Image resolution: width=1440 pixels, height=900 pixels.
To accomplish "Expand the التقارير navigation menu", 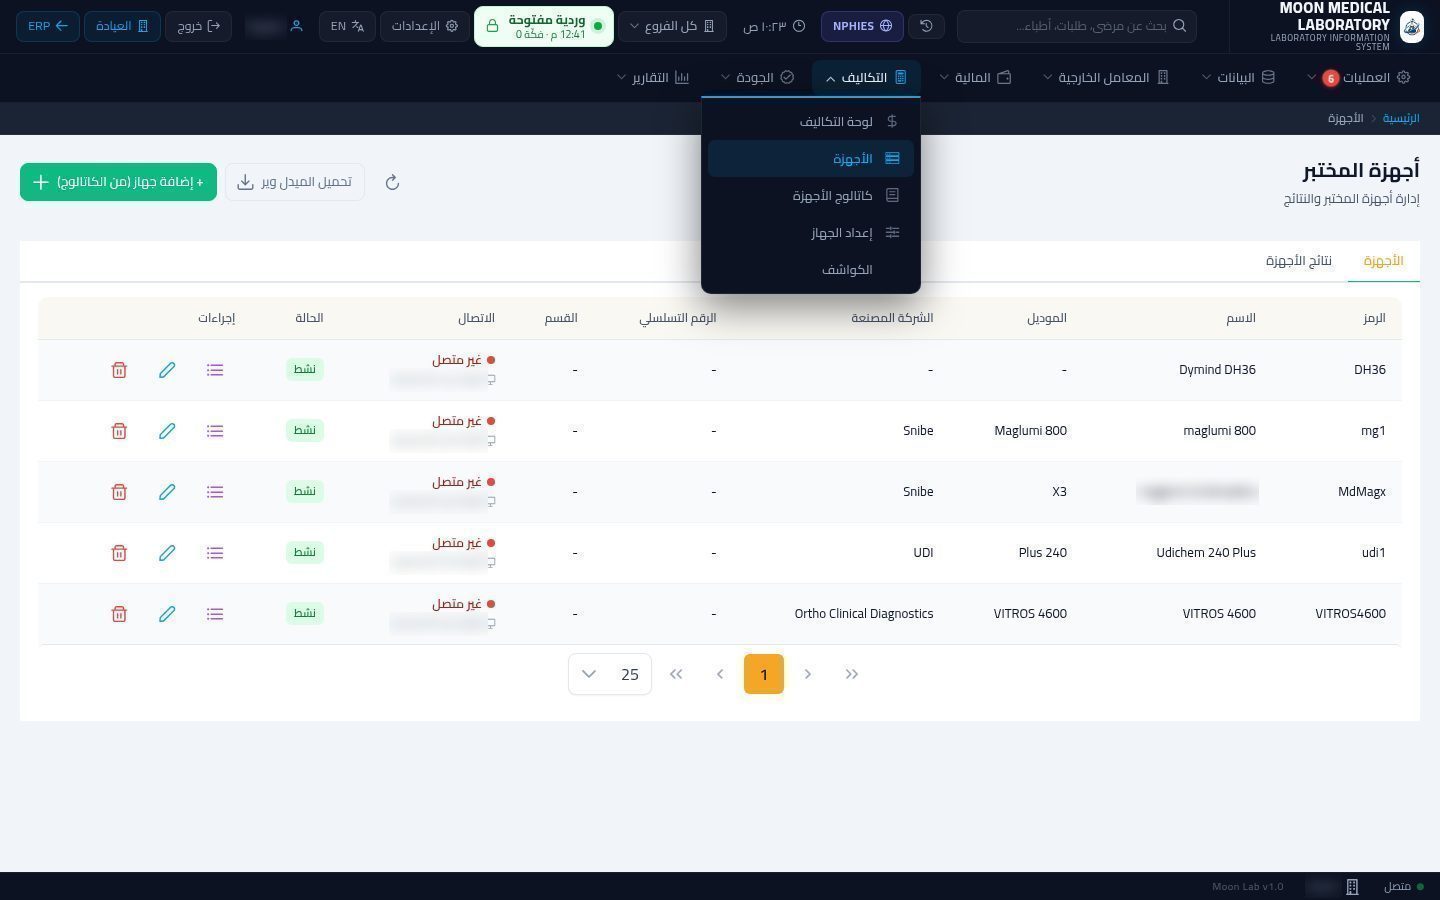I will coord(653,77).
